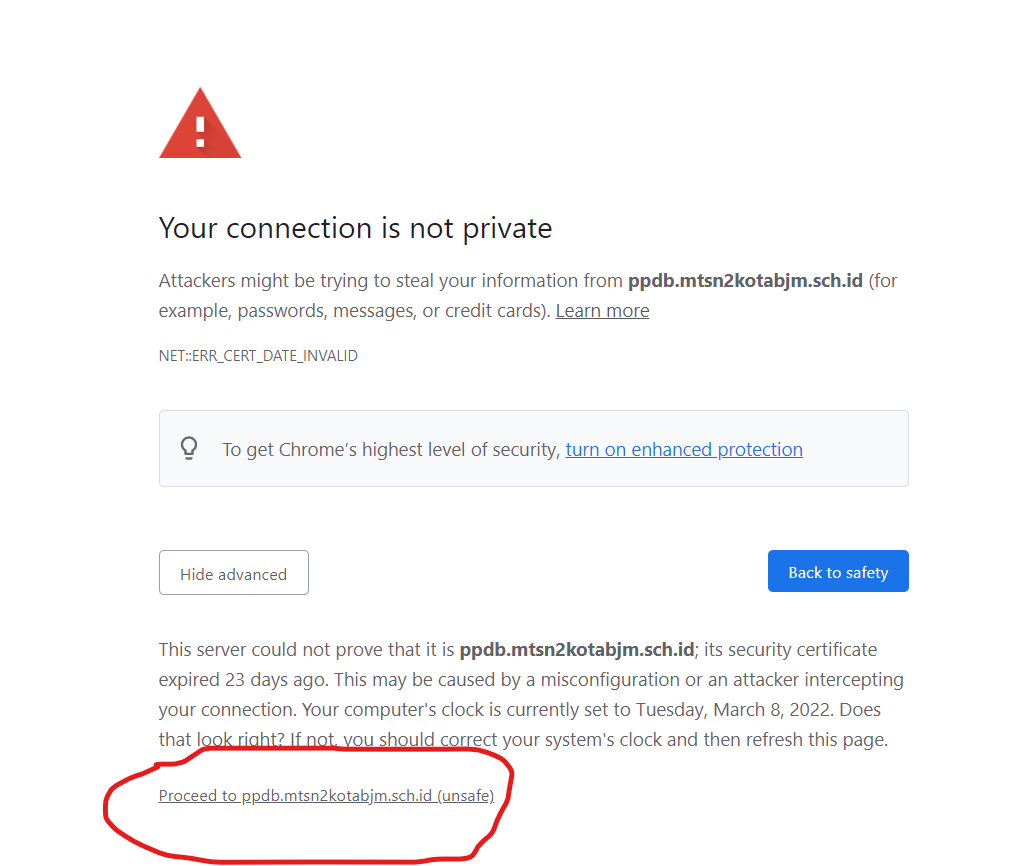This screenshot has width=1021, height=866.
Task: Click bold domain name in Attackers paragraph
Action: 745,281
